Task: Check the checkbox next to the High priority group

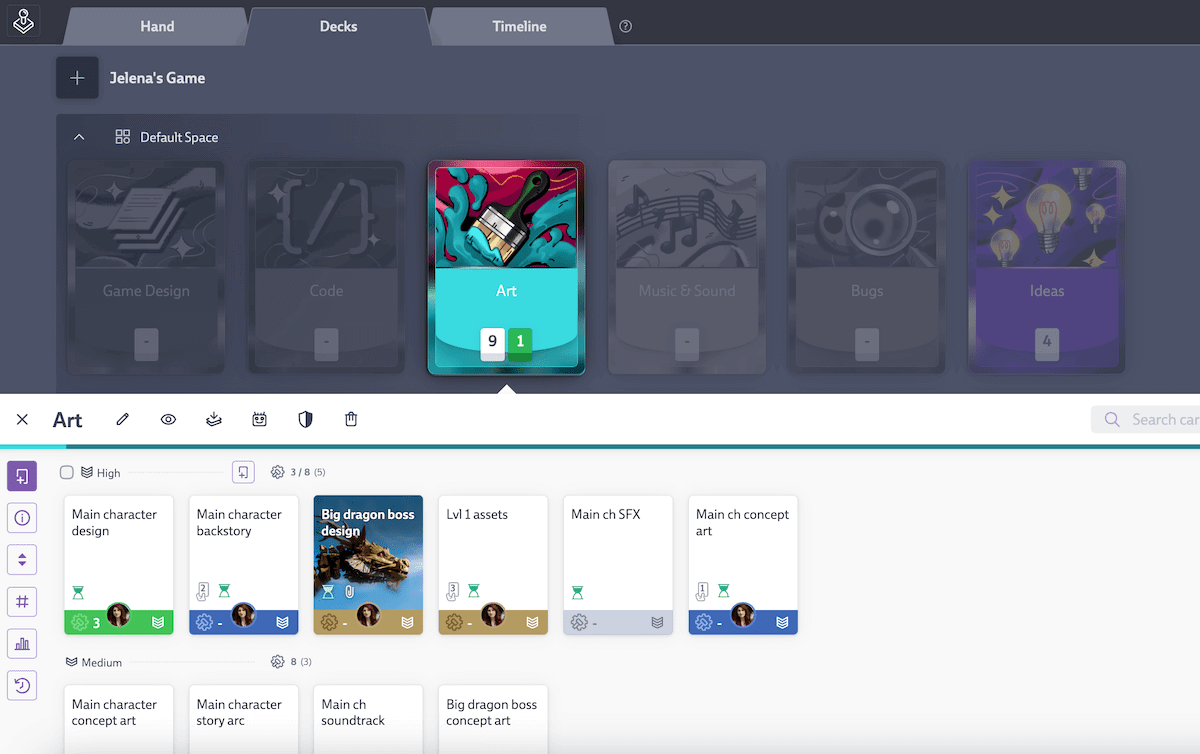Action: (x=65, y=472)
